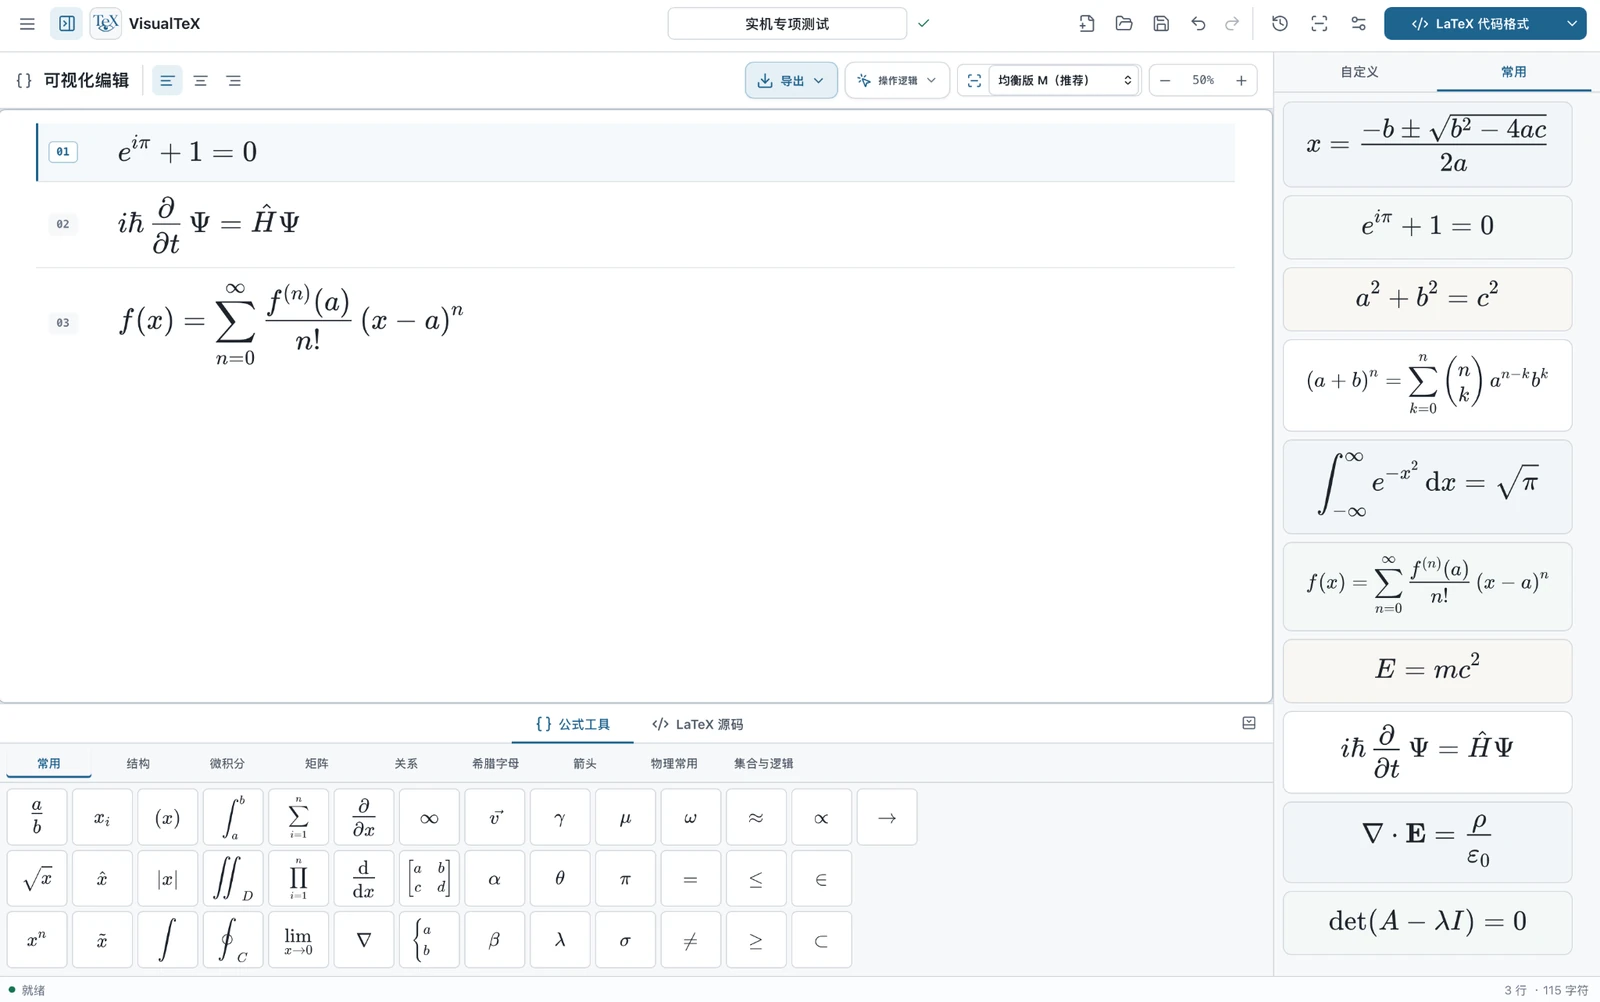Insert the right arrow → symbol

[x=887, y=817]
